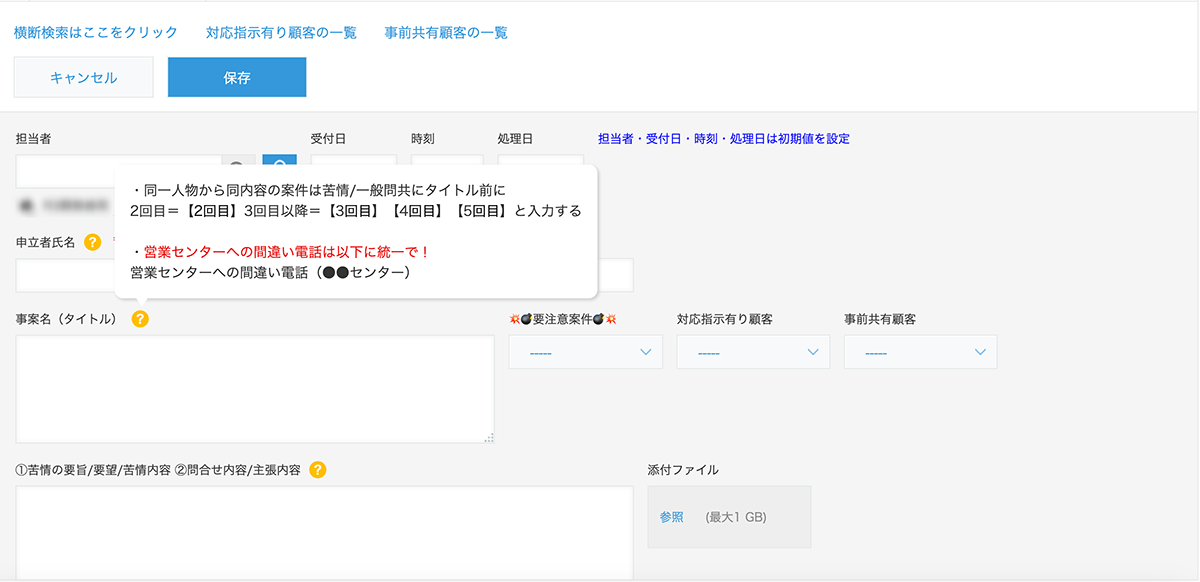The image size is (1200, 582).
Task: Click 参照 to attach a file
Action: (671, 517)
